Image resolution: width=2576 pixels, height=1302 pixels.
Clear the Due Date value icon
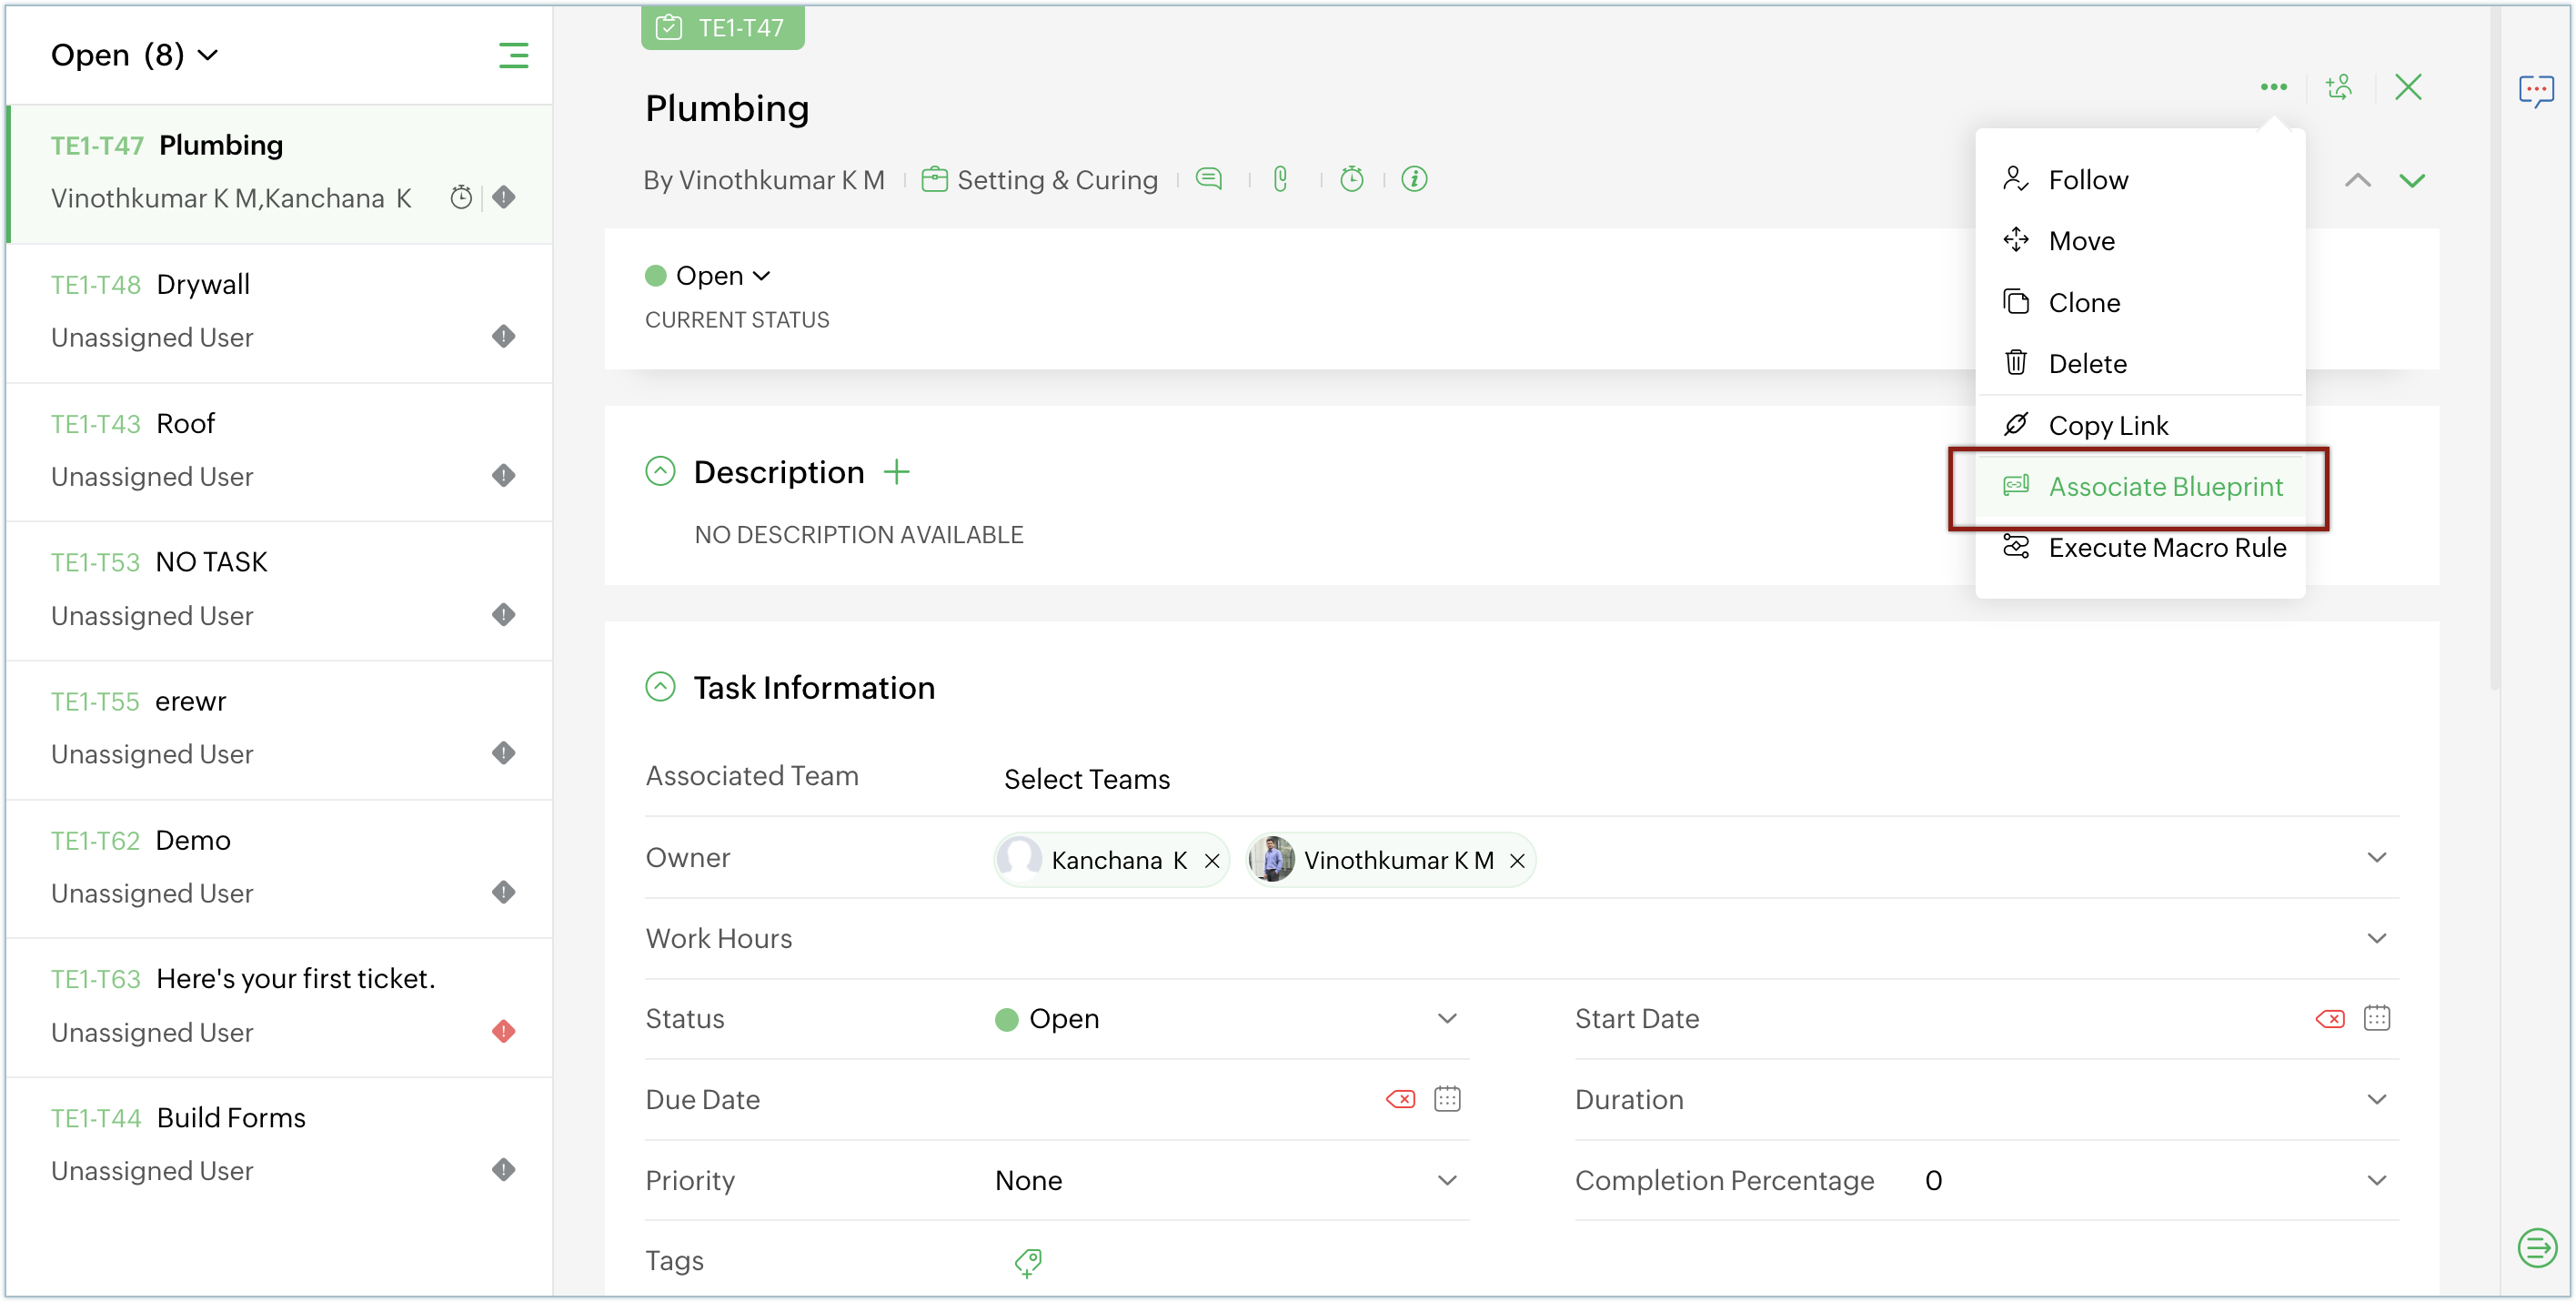coord(1400,1099)
